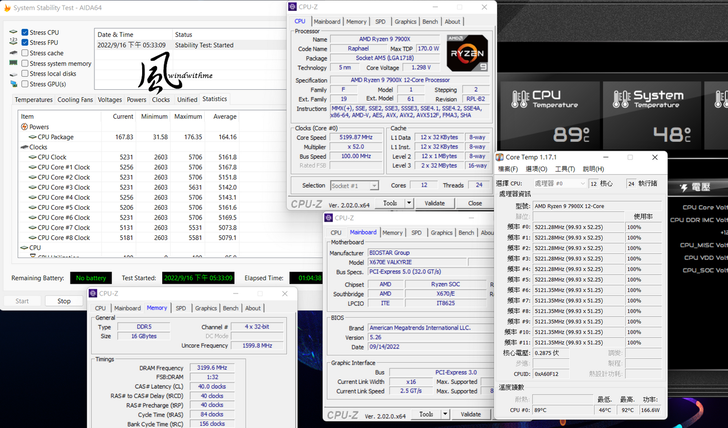The width and height of the screenshot is (728, 428).
Task: Toggle the Stress CPU checkbox
Action: coord(25,32)
